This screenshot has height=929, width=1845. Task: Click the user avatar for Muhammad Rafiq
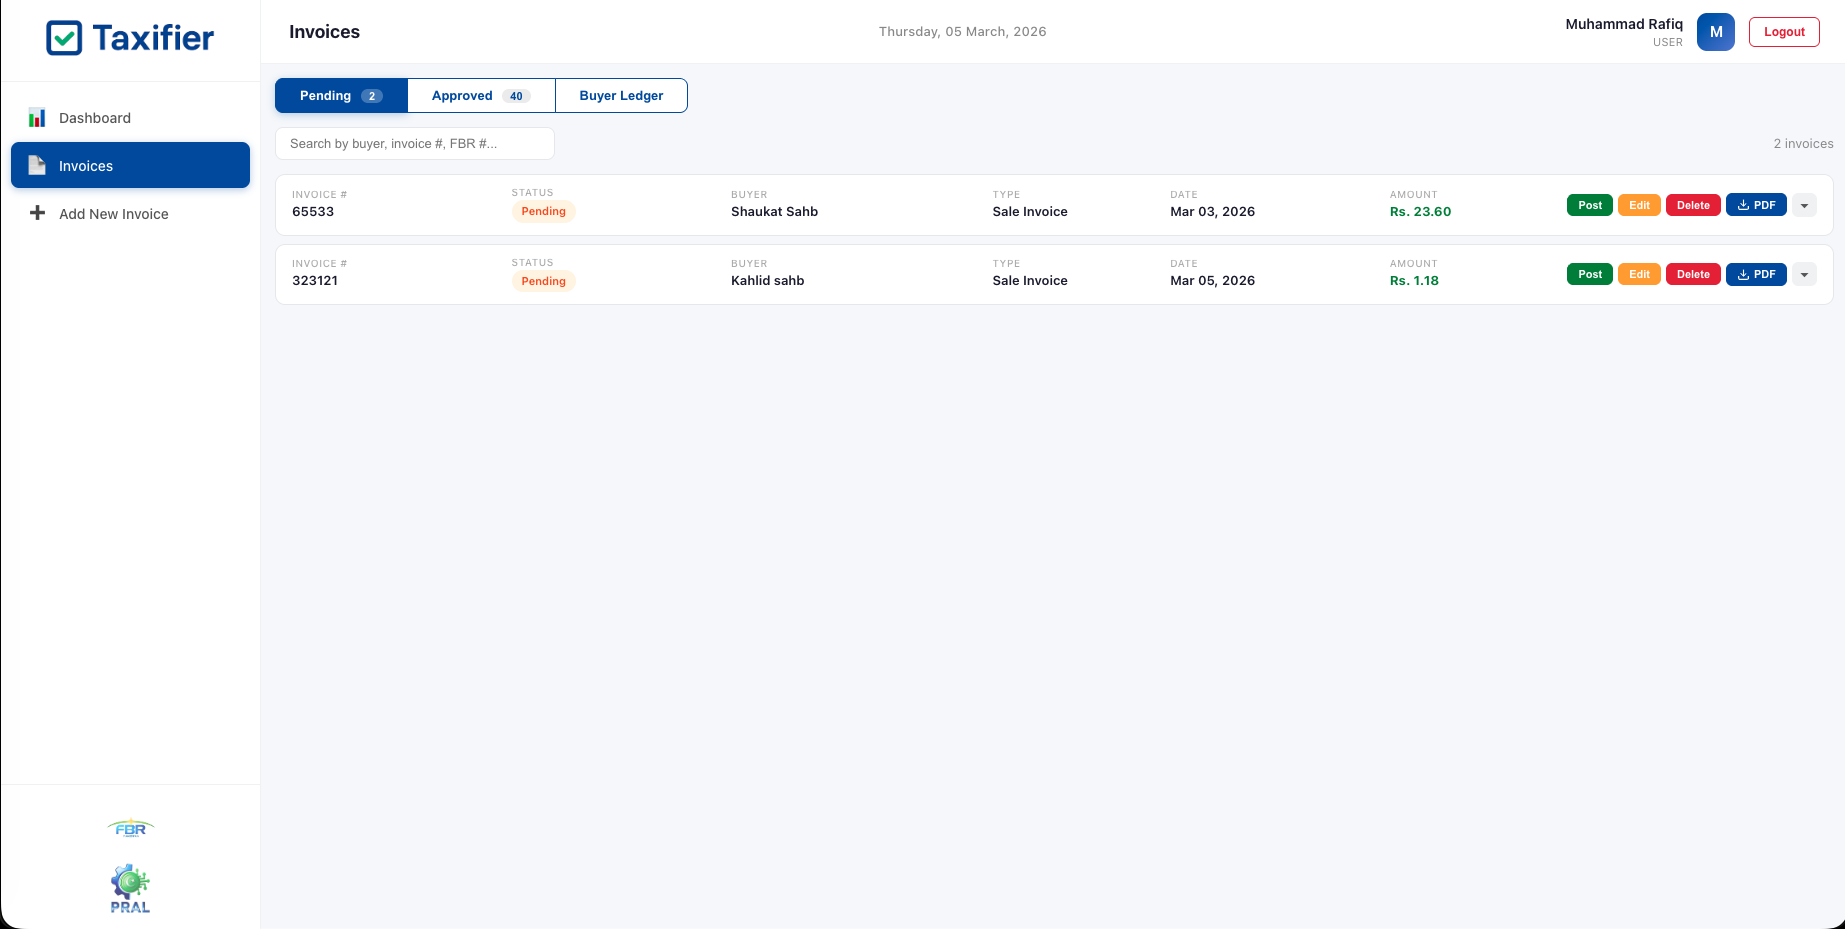pyautogui.click(x=1715, y=31)
